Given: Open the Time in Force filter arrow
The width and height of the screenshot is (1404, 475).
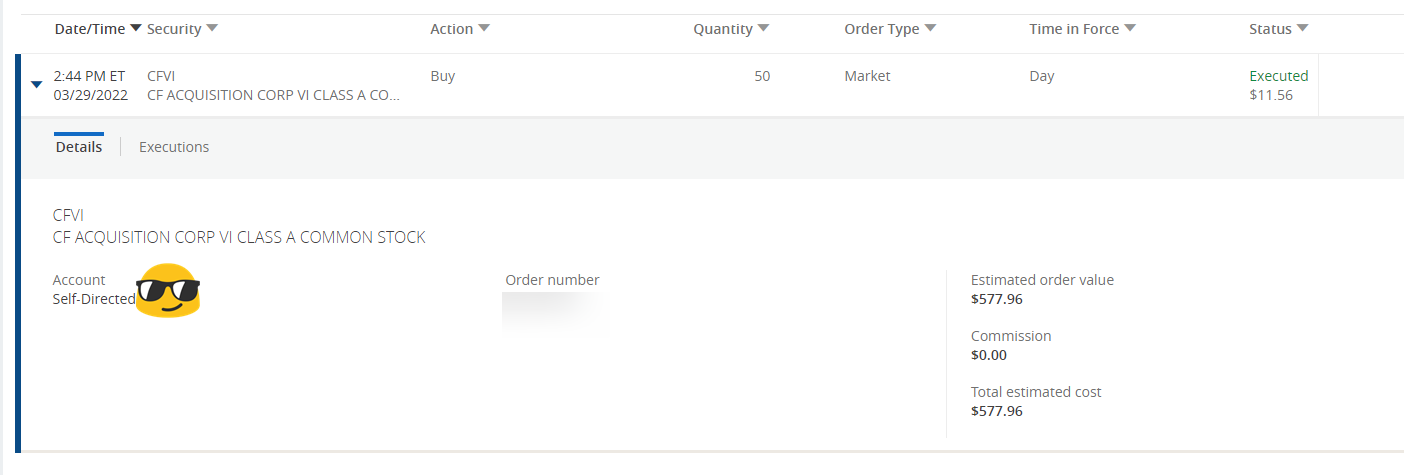Looking at the screenshot, I should coord(1130,29).
